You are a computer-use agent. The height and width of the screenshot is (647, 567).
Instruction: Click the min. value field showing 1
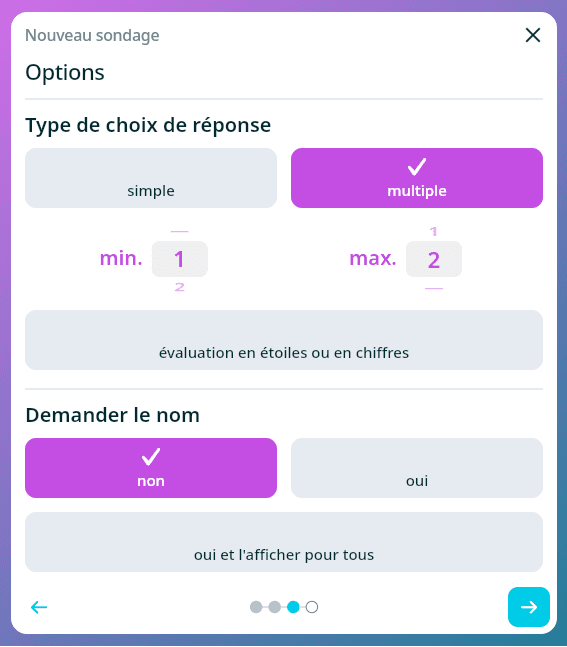[180, 259]
